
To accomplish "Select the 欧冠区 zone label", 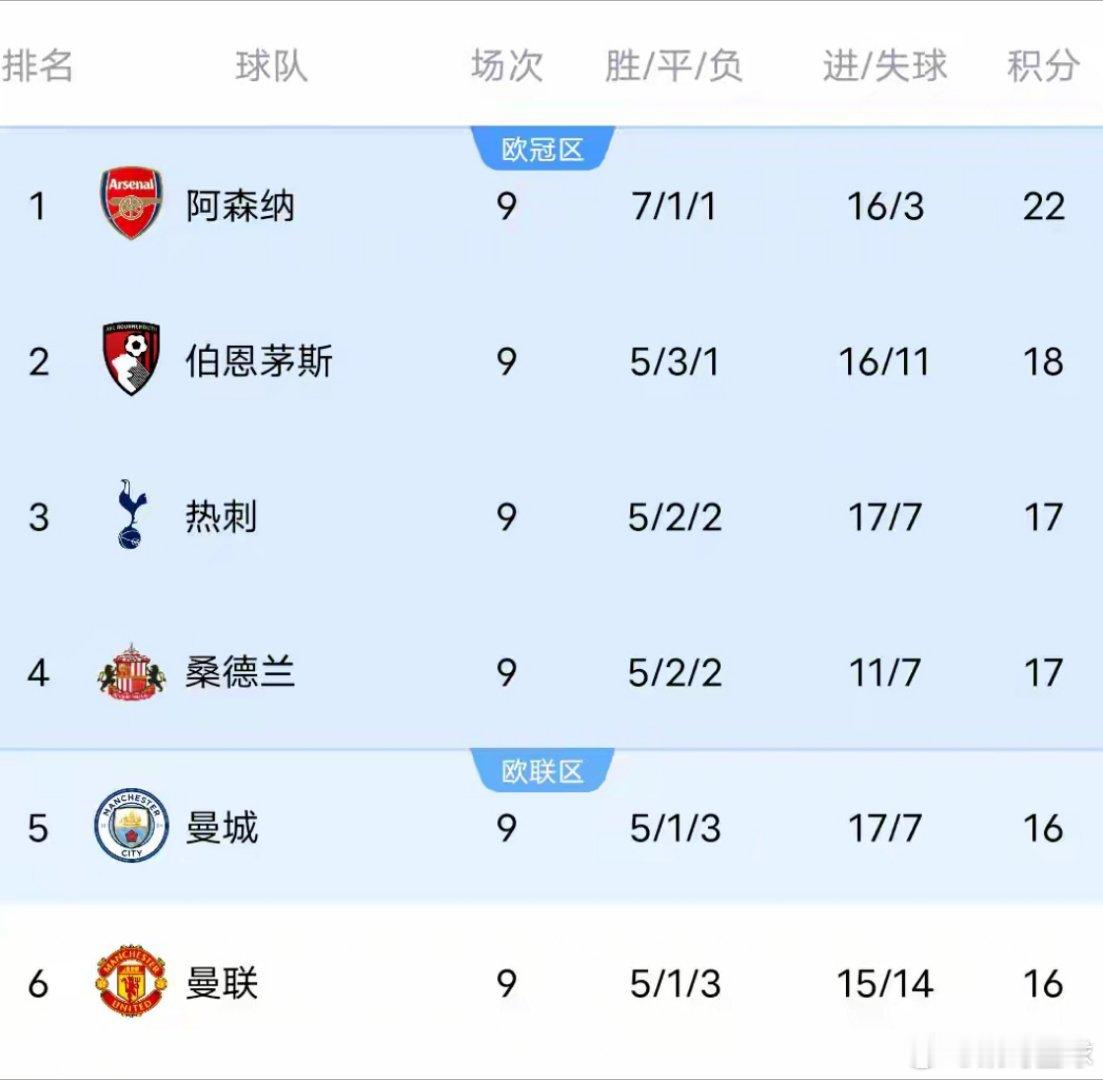I will pos(542,150).
